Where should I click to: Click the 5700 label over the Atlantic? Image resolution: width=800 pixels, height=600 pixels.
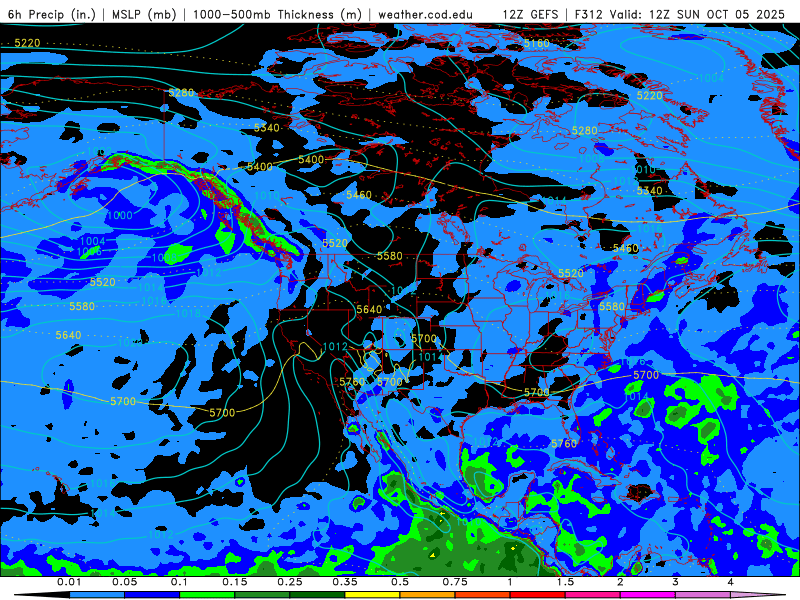point(646,375)
